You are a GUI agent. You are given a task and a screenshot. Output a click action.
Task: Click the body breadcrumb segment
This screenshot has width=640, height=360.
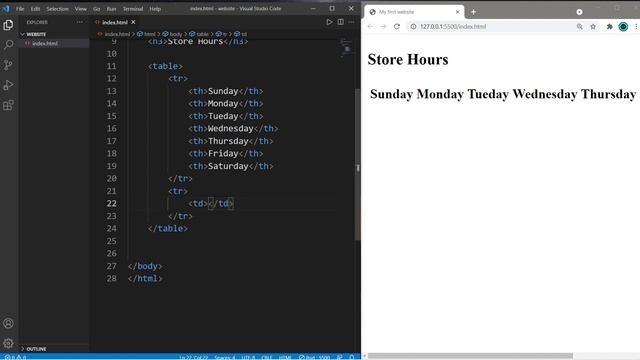click(173, 34)
